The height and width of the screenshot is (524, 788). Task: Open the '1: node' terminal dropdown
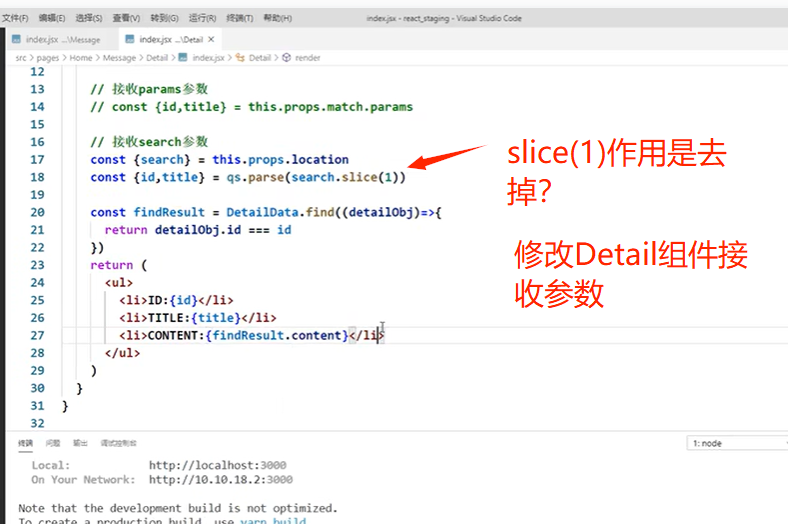737,443
